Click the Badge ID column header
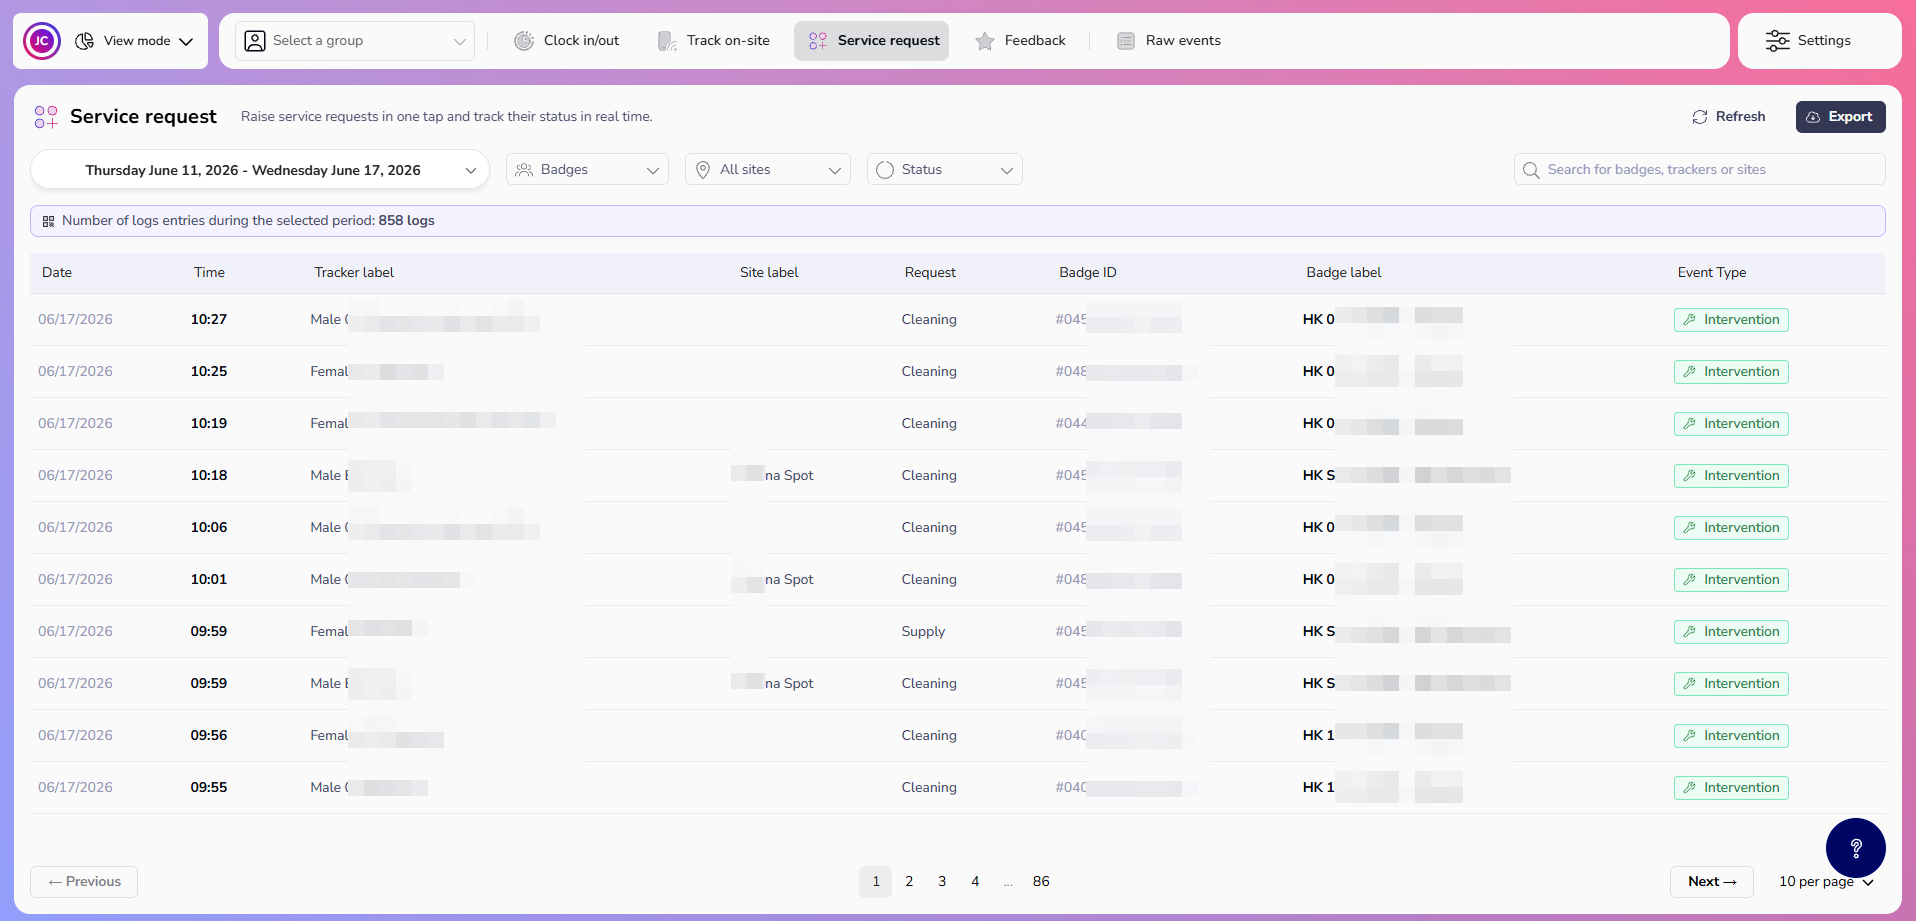The height and width of the screenshot is (921, 1916). pos(1088,273)
